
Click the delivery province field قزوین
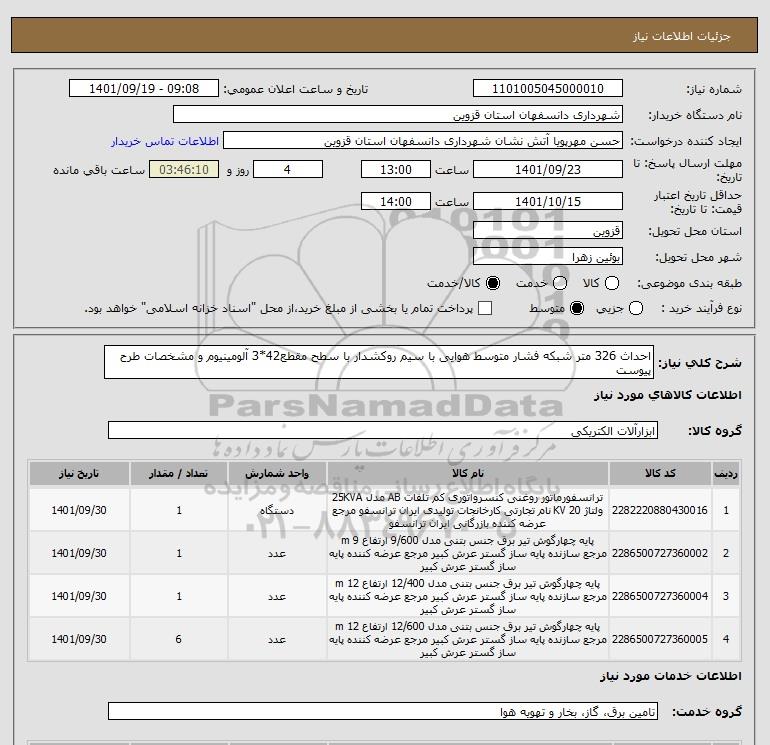(x=548, y=231)
